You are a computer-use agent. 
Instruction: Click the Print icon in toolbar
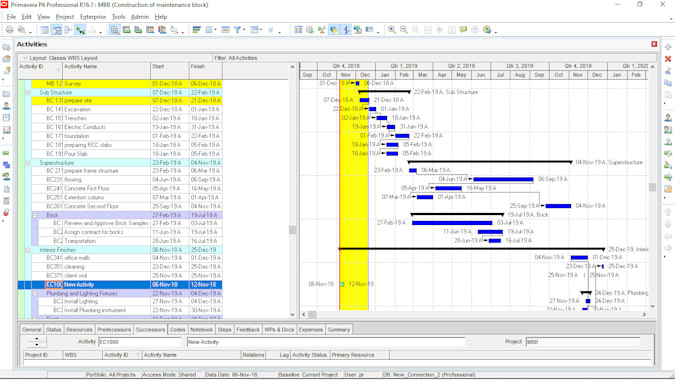(10, 30)
